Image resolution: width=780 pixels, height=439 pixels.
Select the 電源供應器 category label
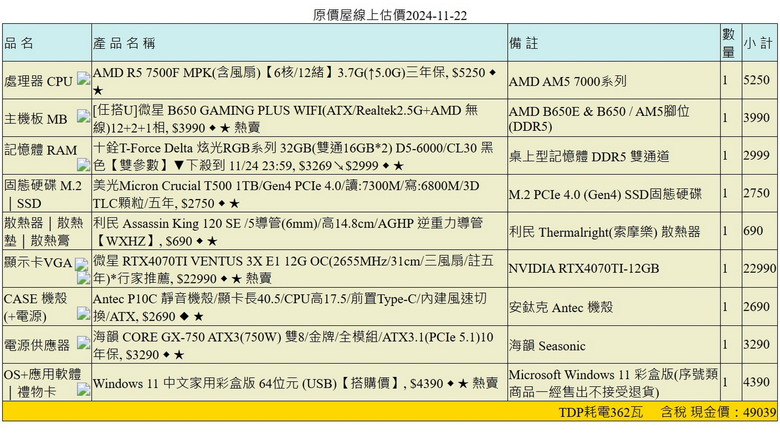click(37, 345)
